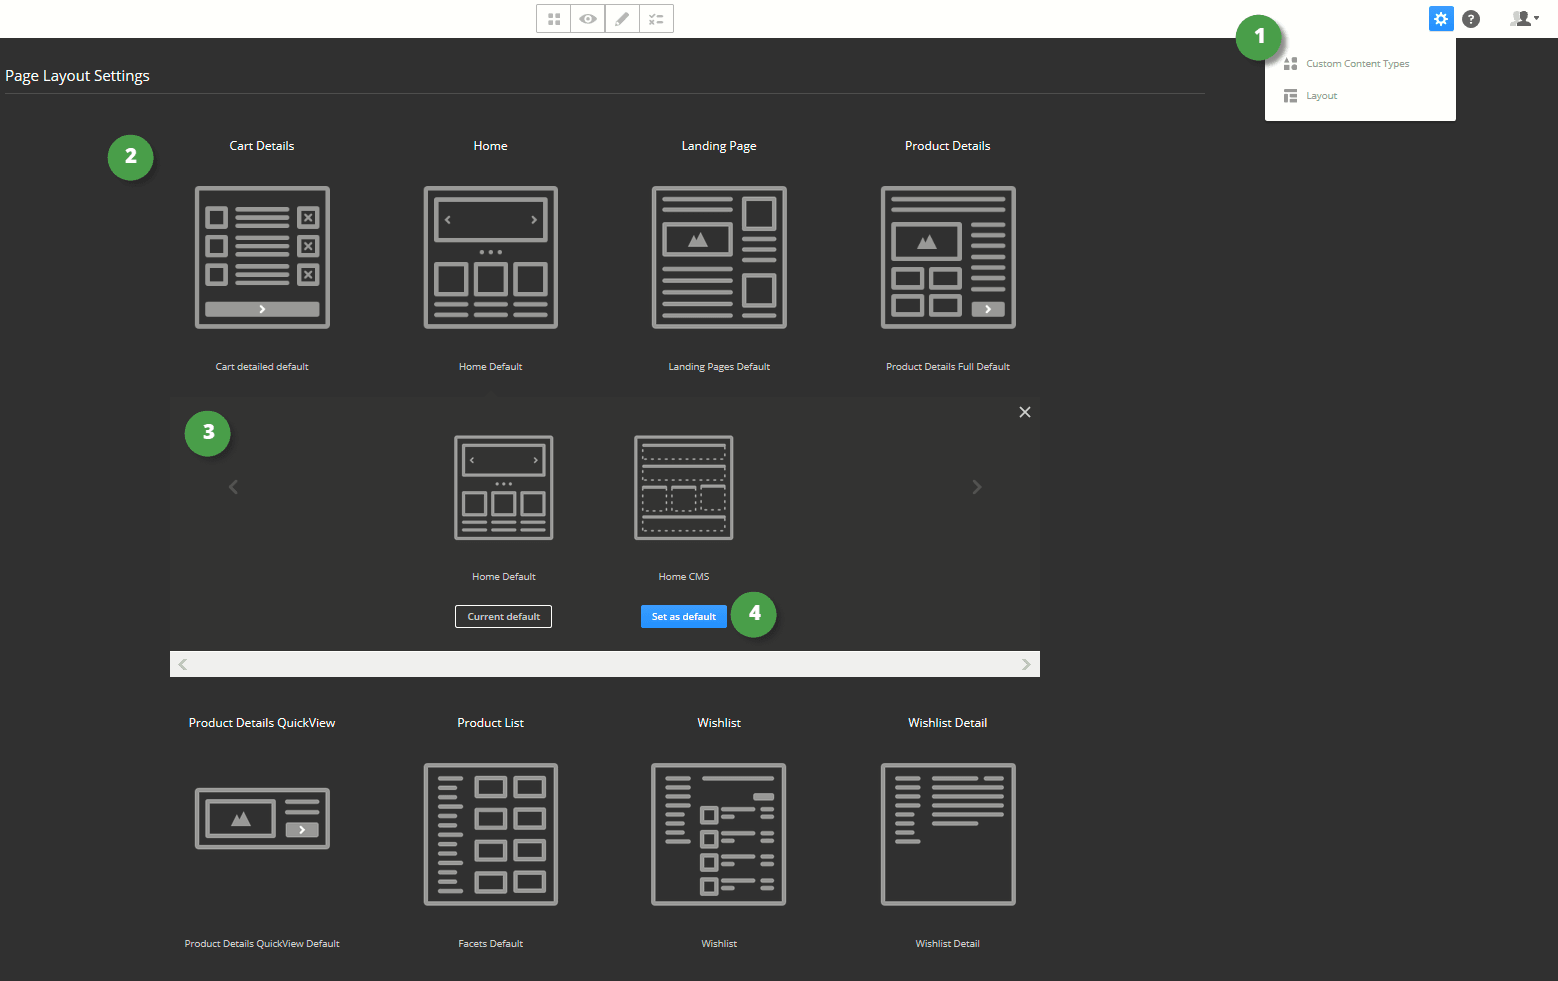Select the pencil edit mode icon
The image size is (1558, 981).
(622, 19)
